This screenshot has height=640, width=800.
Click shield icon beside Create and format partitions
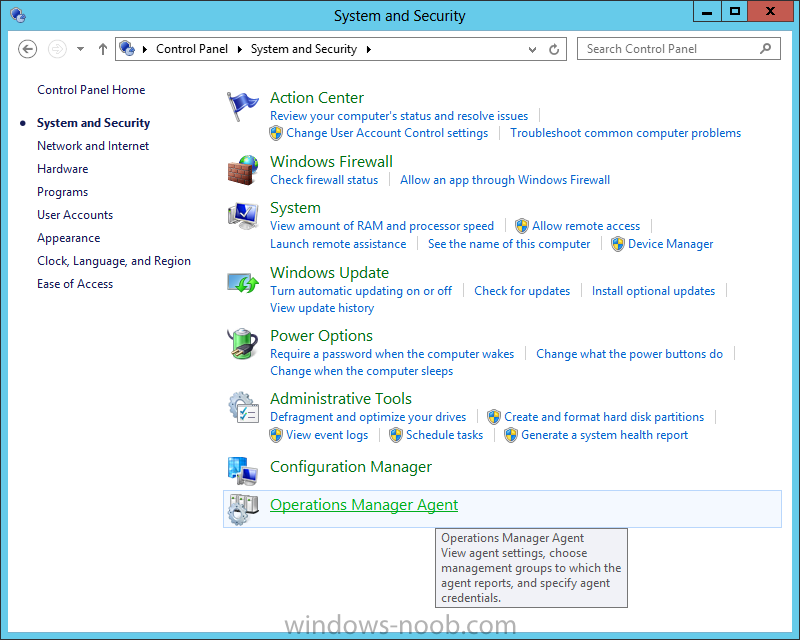[x=494, y=417]
